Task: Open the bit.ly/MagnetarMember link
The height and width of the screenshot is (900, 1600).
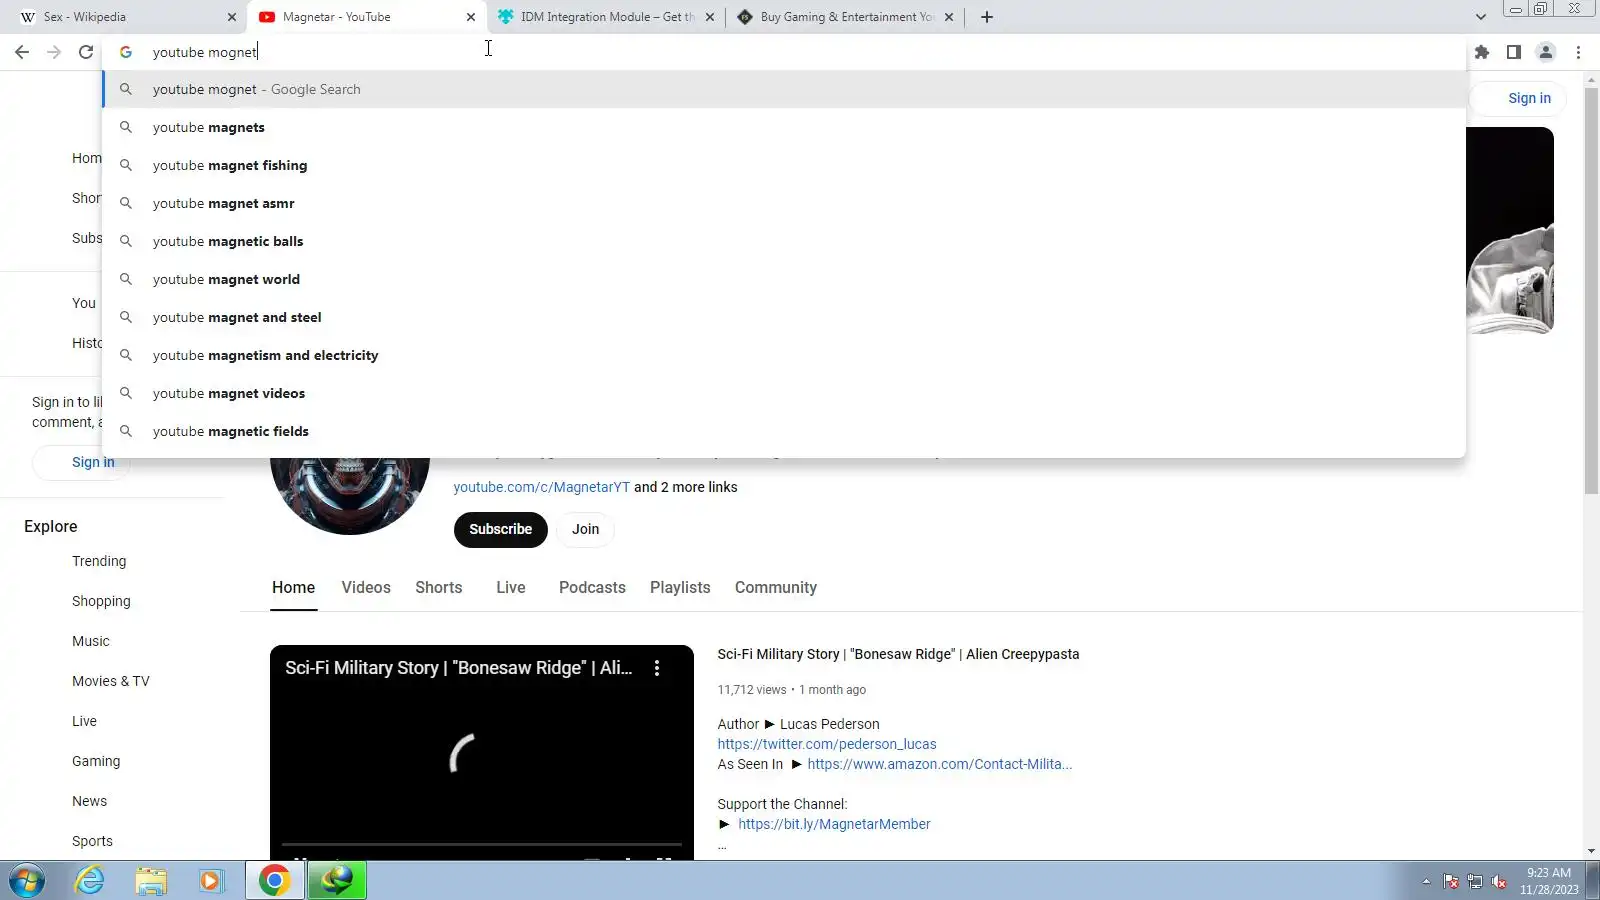Action: click(x=834, y=824)
